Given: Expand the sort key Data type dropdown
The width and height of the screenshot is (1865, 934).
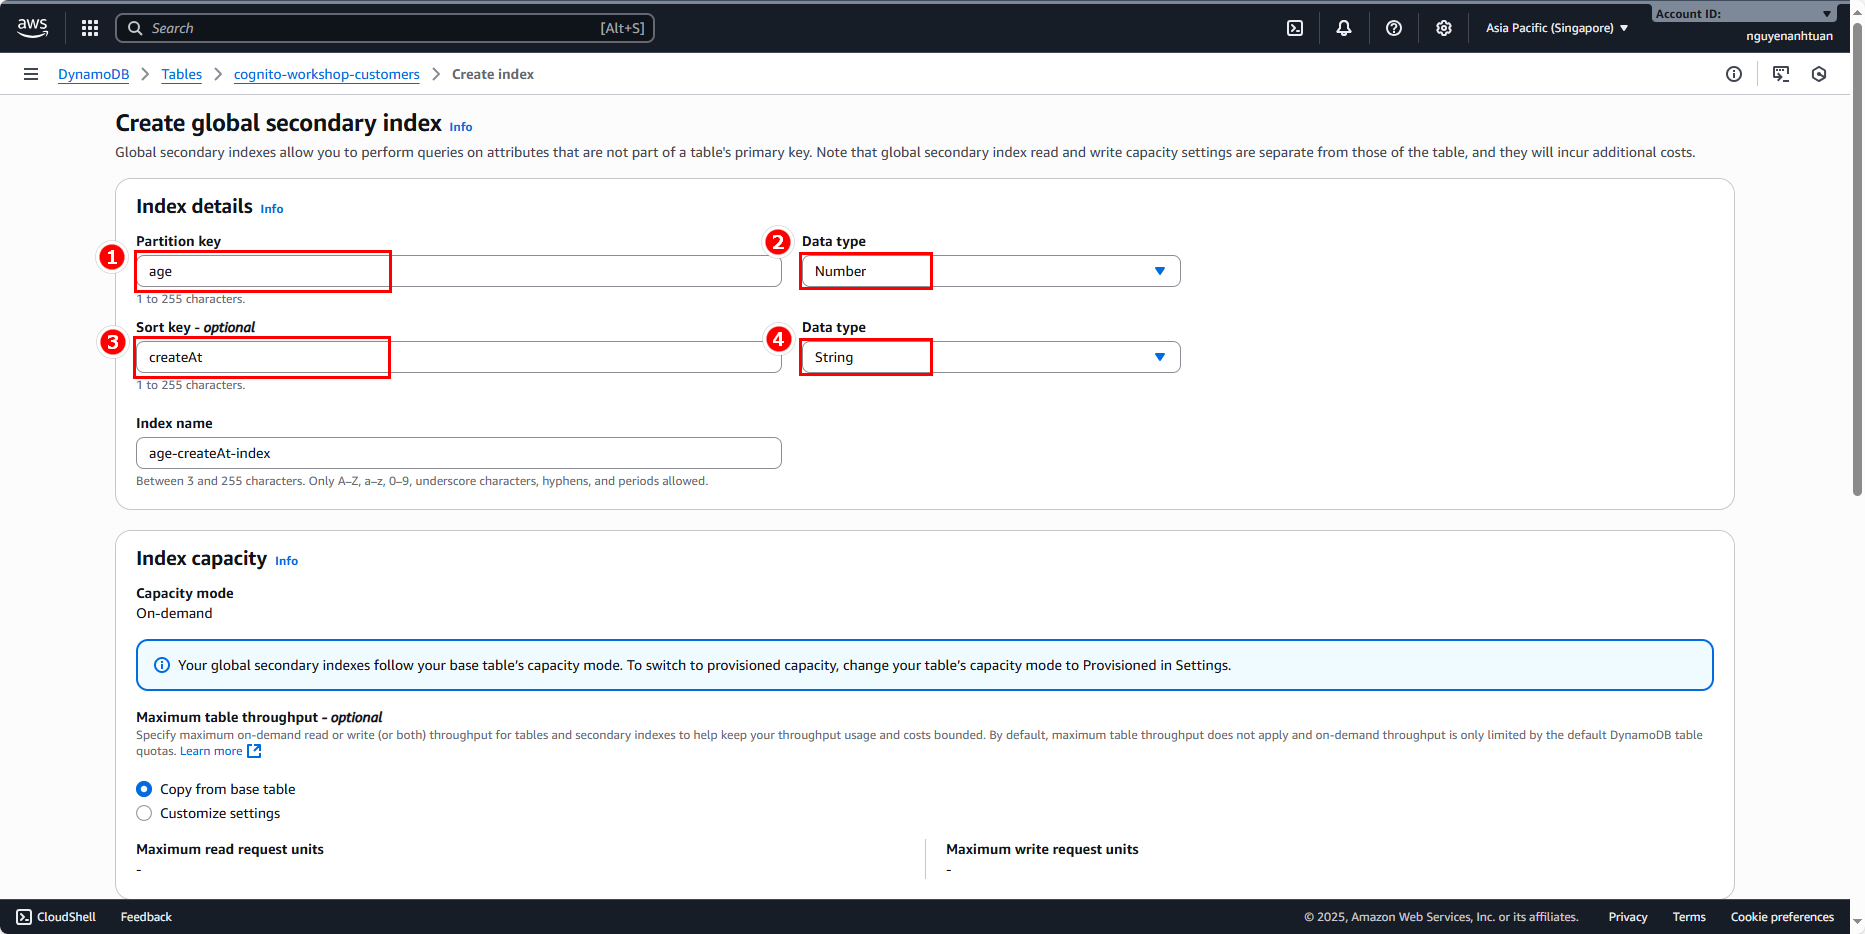Looking at the screenshot, I should [990, 357].
